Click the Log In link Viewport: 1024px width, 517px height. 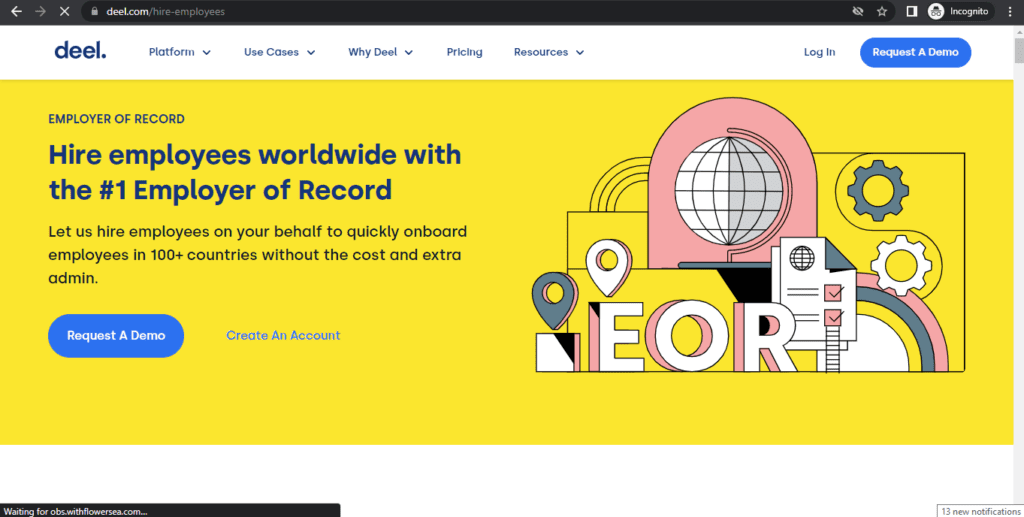819,52
